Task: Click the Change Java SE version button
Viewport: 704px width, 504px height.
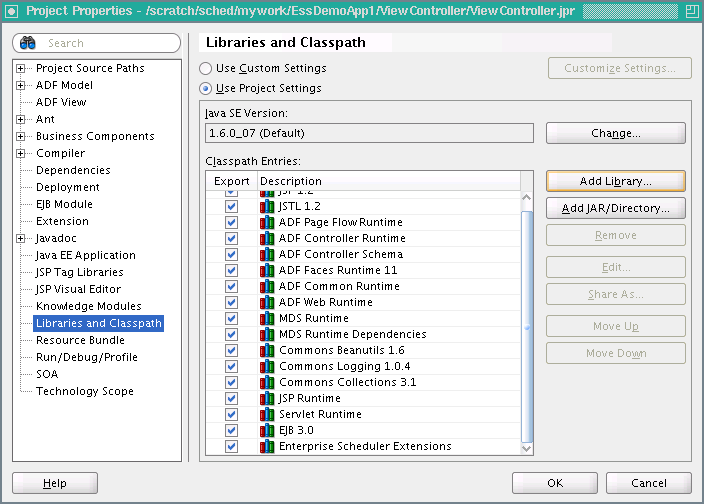Action: (x=616, y=133)
